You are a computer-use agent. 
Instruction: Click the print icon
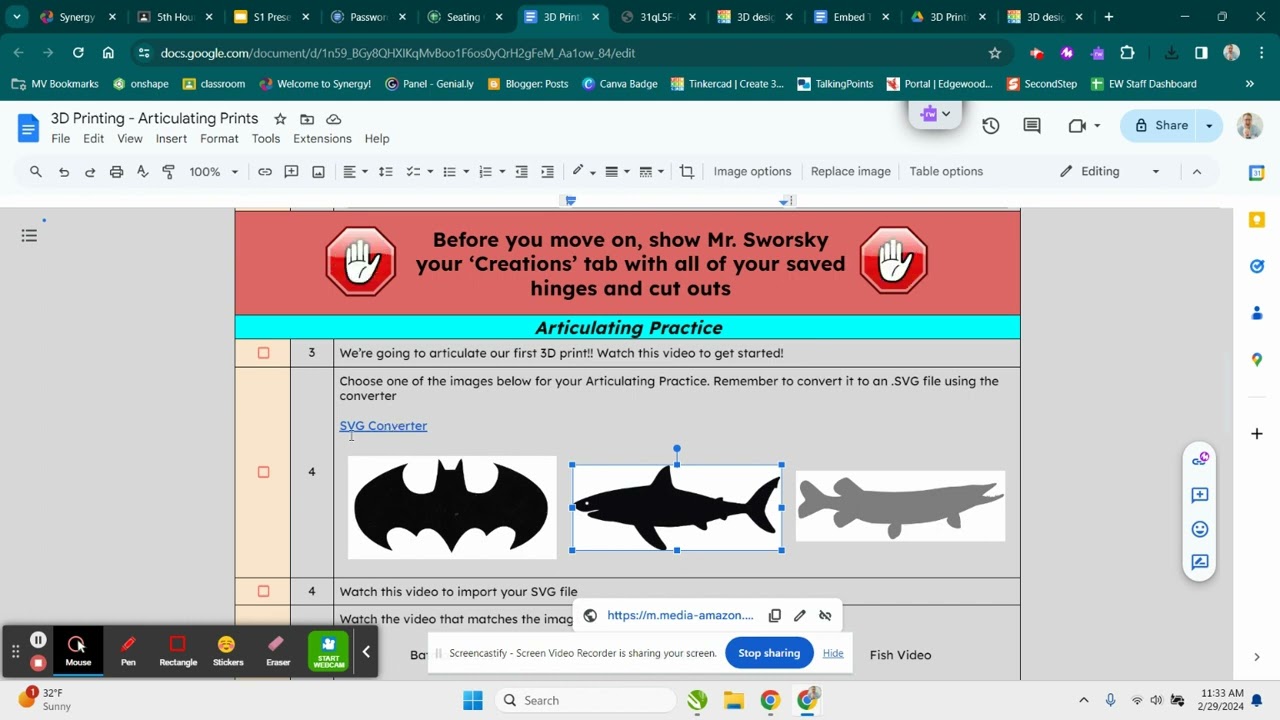(x=116, y=172)
